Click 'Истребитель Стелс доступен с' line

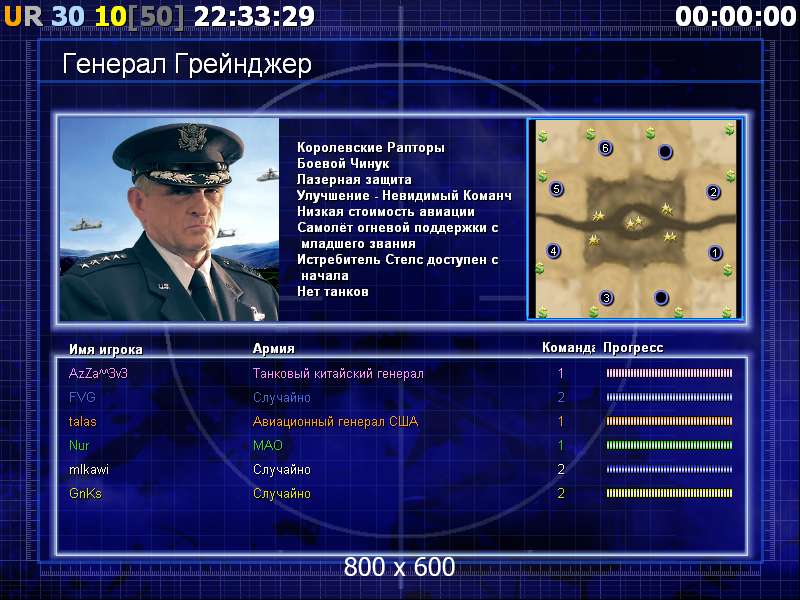point(398,260)
